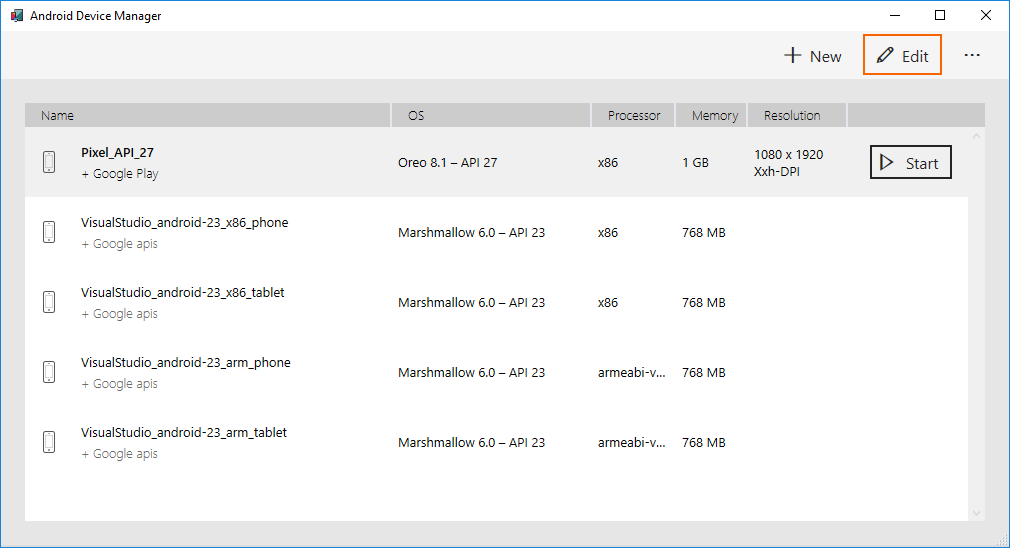
Task: Click the scroll up arrow of the list
Action: 977,136
